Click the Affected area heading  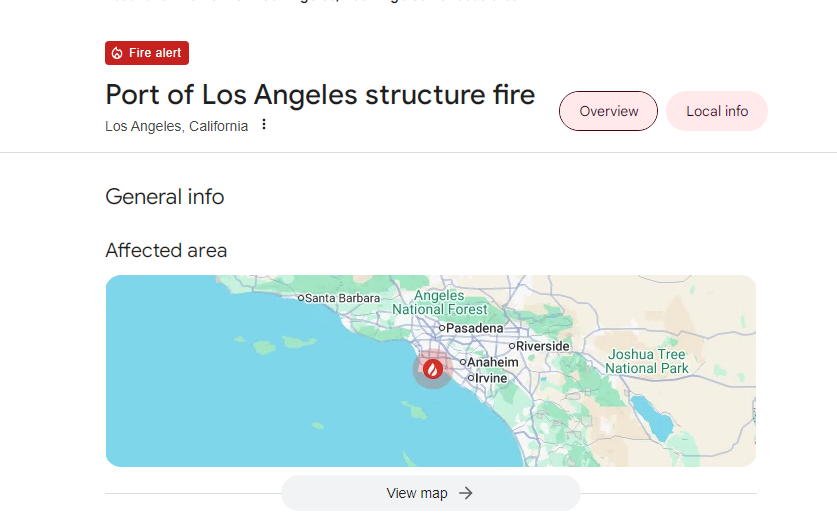pyautogui.click(x=166, y=250)
